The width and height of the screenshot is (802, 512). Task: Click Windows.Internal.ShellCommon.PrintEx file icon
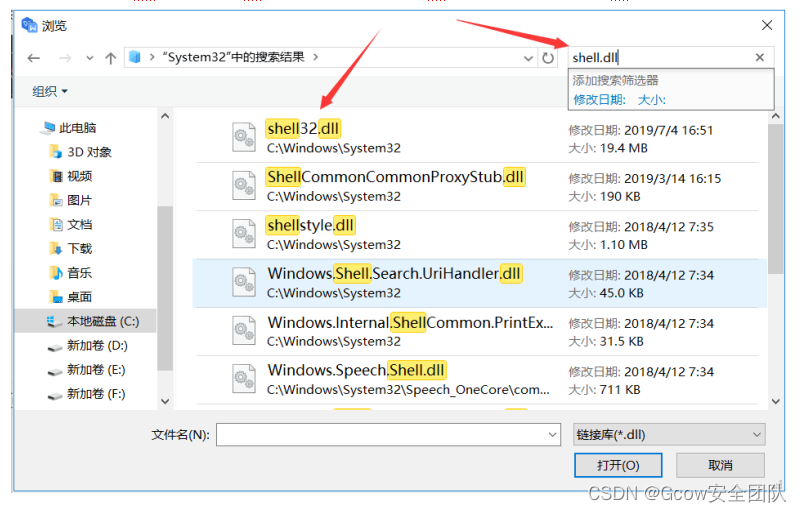pyautogui.click(x=244, y=330)
